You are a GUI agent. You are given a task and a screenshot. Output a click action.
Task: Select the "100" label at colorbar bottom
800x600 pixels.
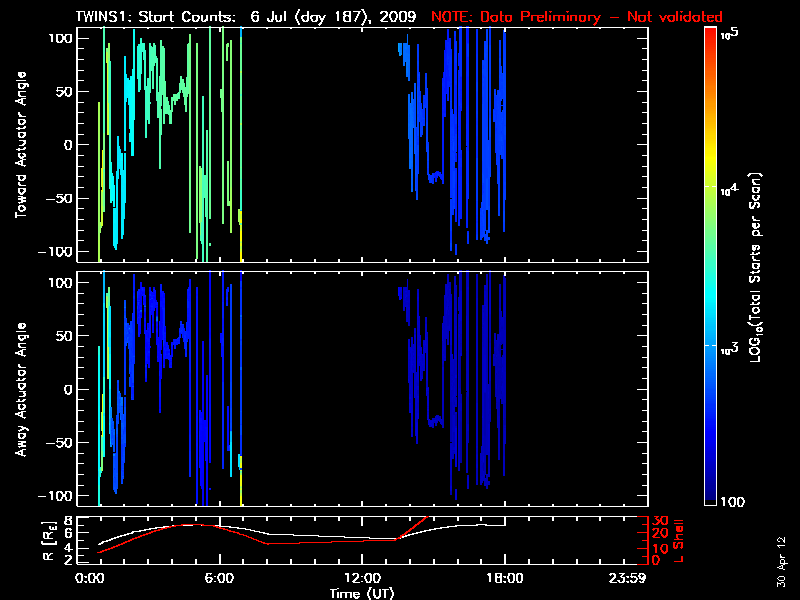click(x=731, y=502)
